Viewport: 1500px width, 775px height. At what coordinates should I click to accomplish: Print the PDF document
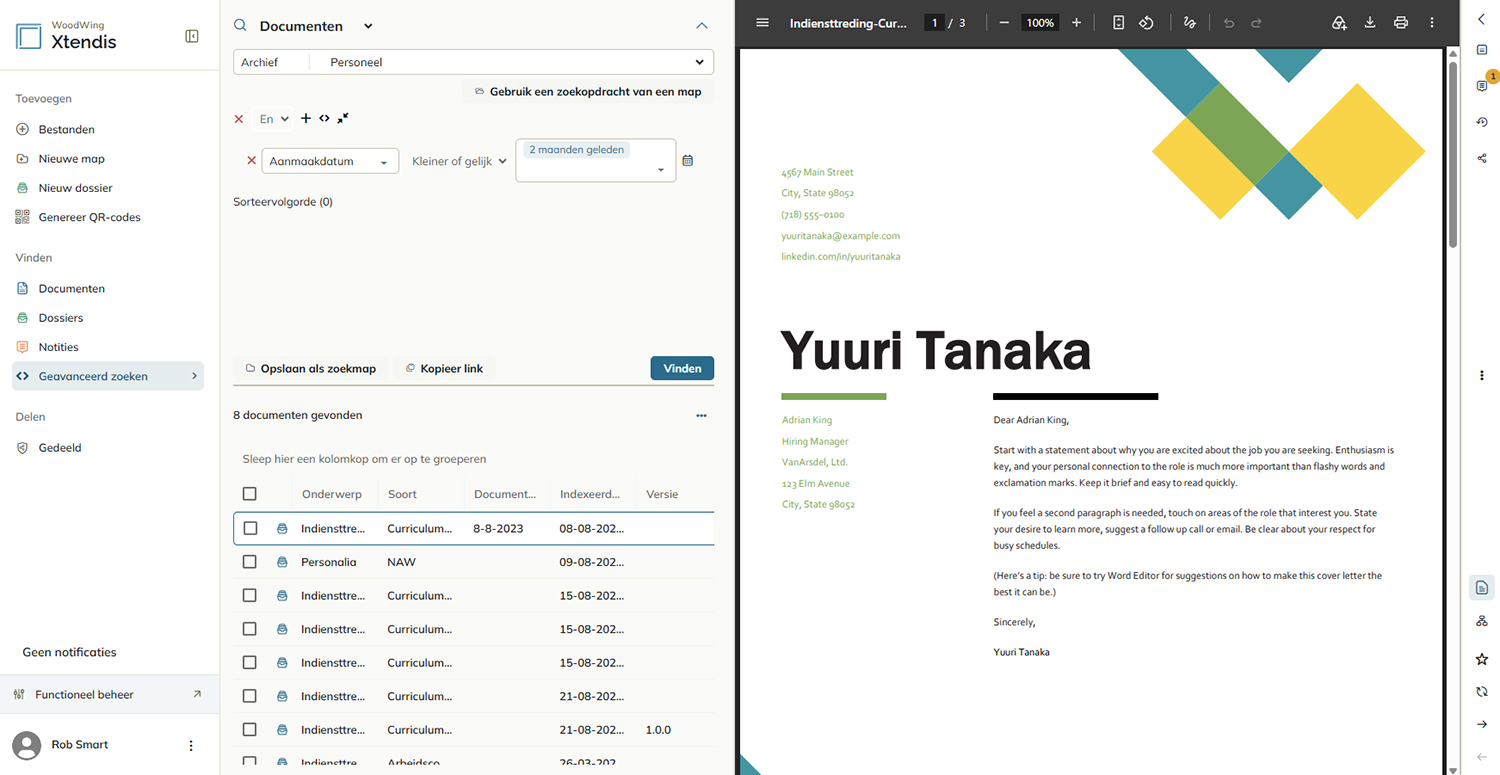[x=1401, y=22]
